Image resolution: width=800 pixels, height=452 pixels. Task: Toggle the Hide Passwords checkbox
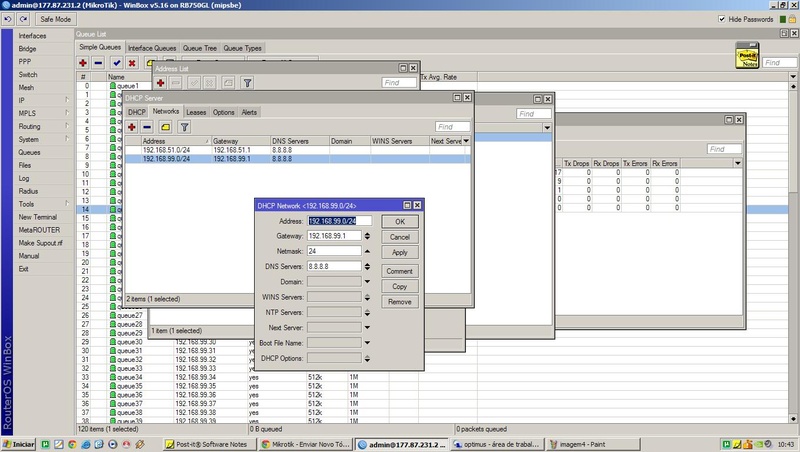point(723,19)
